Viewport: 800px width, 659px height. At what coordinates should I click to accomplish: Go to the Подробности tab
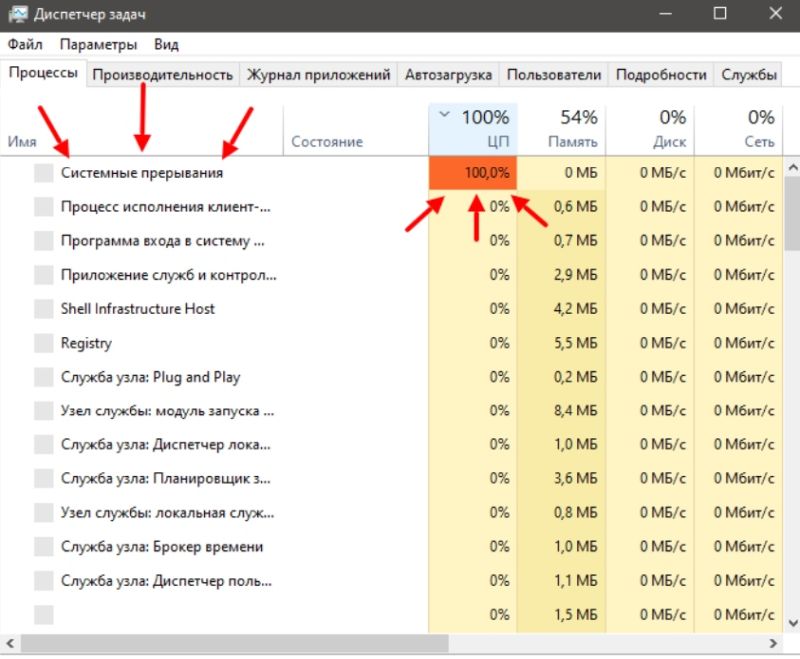661,75
